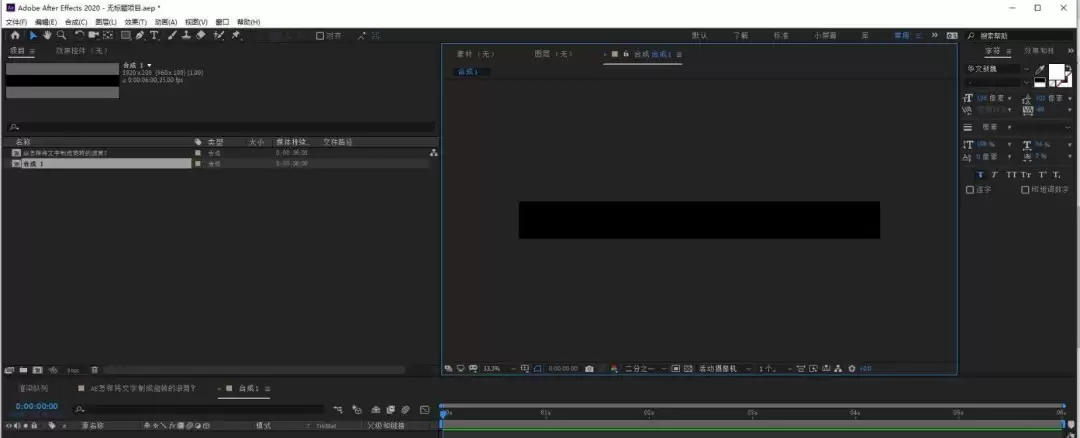Select the Horizontal Type tool
Image resolution: width=1080 pixels, height=438 pixels.
coord(154,35)
